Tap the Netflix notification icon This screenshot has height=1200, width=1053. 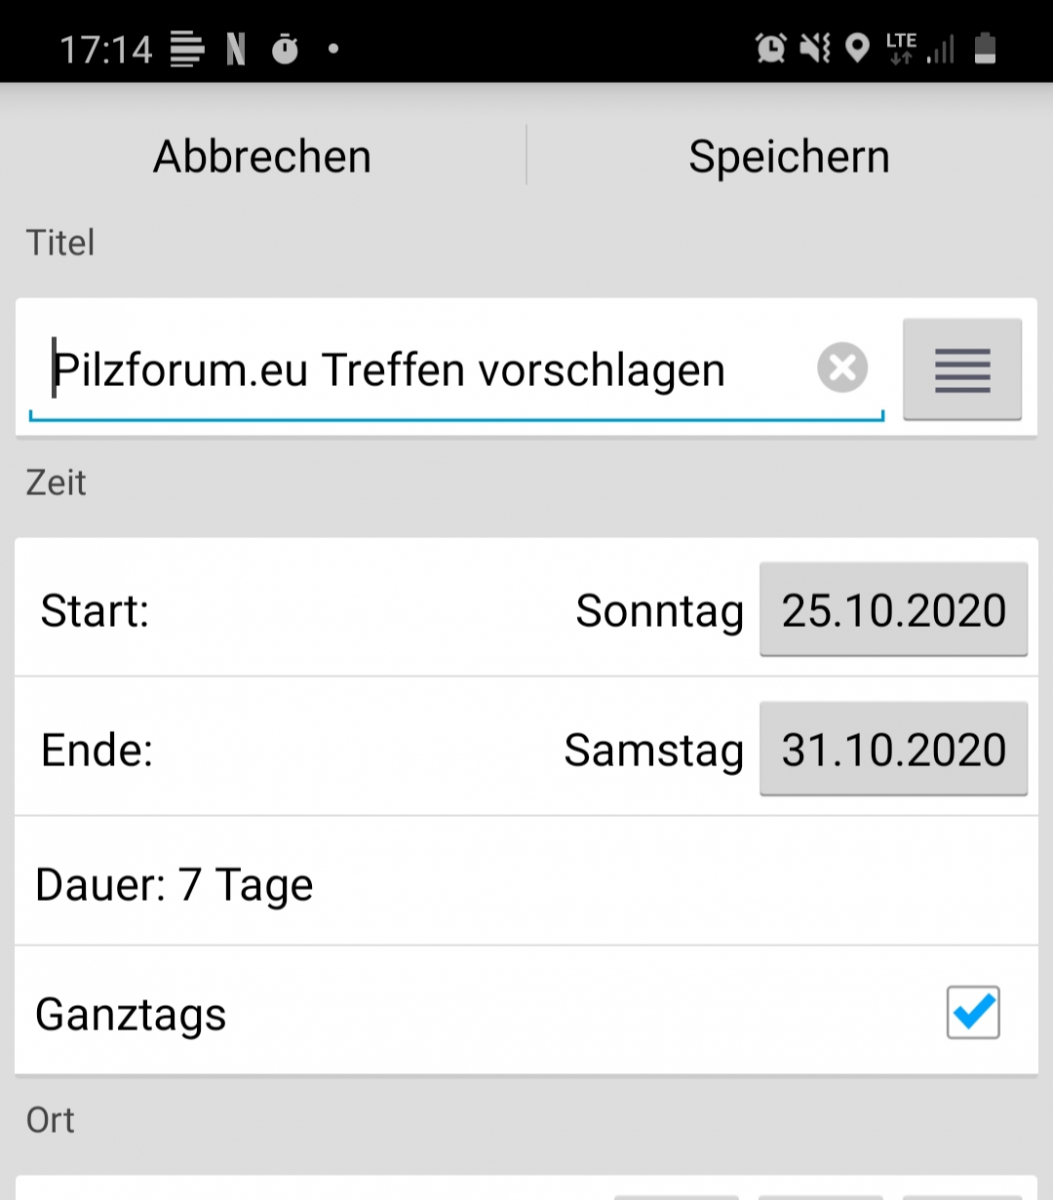point(236,48)
